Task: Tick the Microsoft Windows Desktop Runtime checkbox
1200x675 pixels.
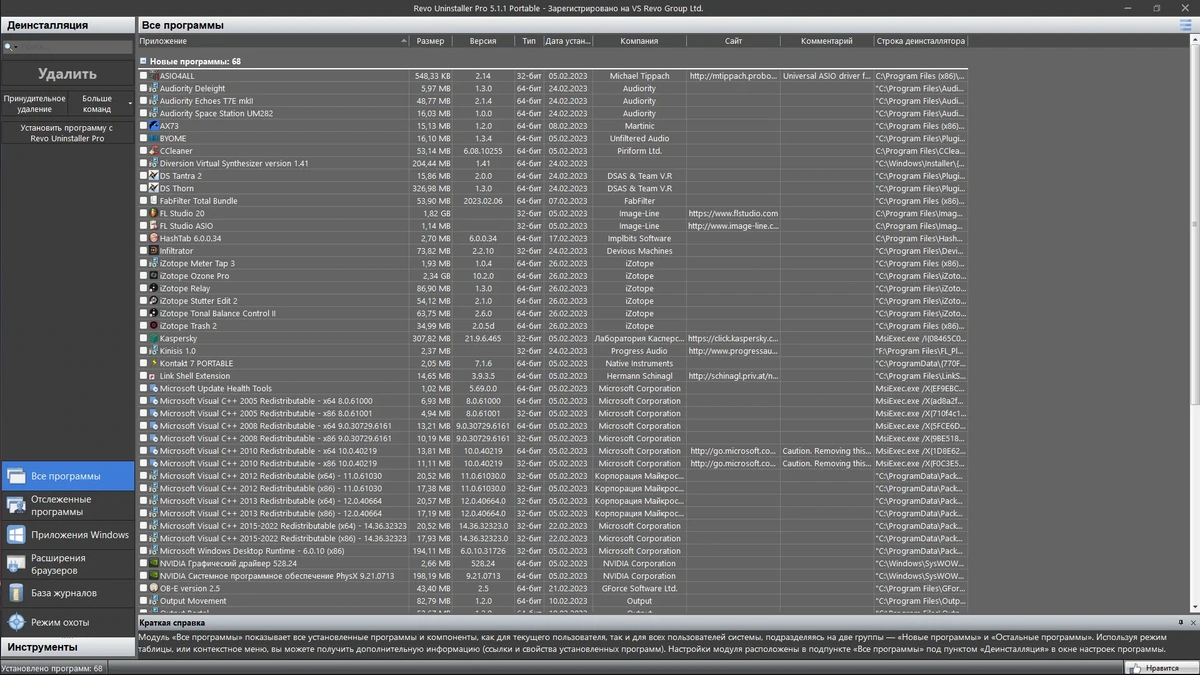Action: click(x=143, y=551)
